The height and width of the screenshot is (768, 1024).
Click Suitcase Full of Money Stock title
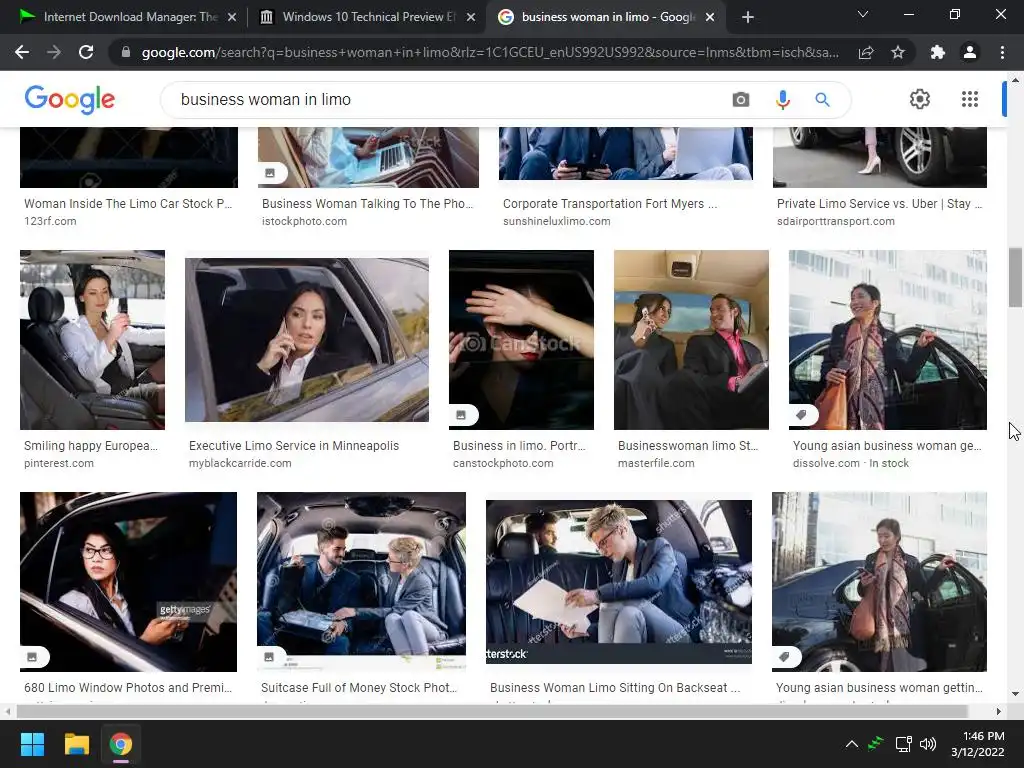tap(359, 688)
